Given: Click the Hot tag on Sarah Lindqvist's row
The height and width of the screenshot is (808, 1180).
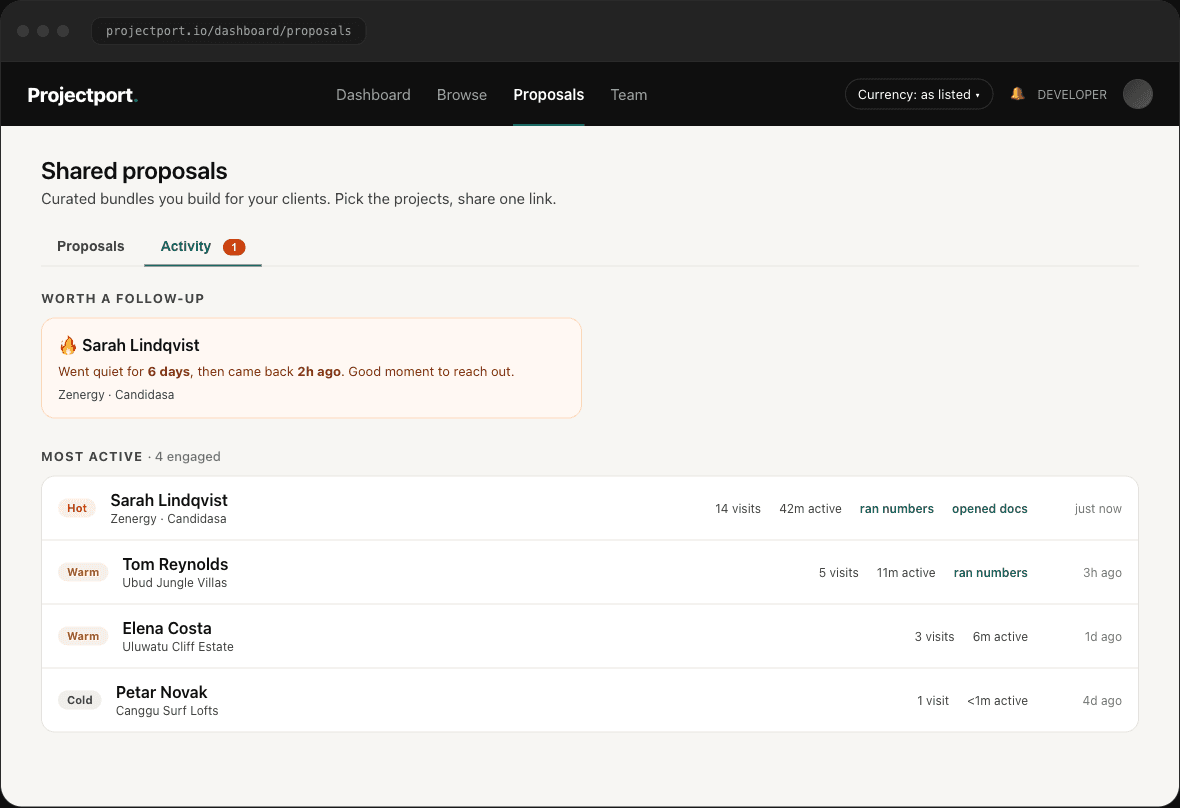Looking at the screenshot, I should [x=77, y=508].
